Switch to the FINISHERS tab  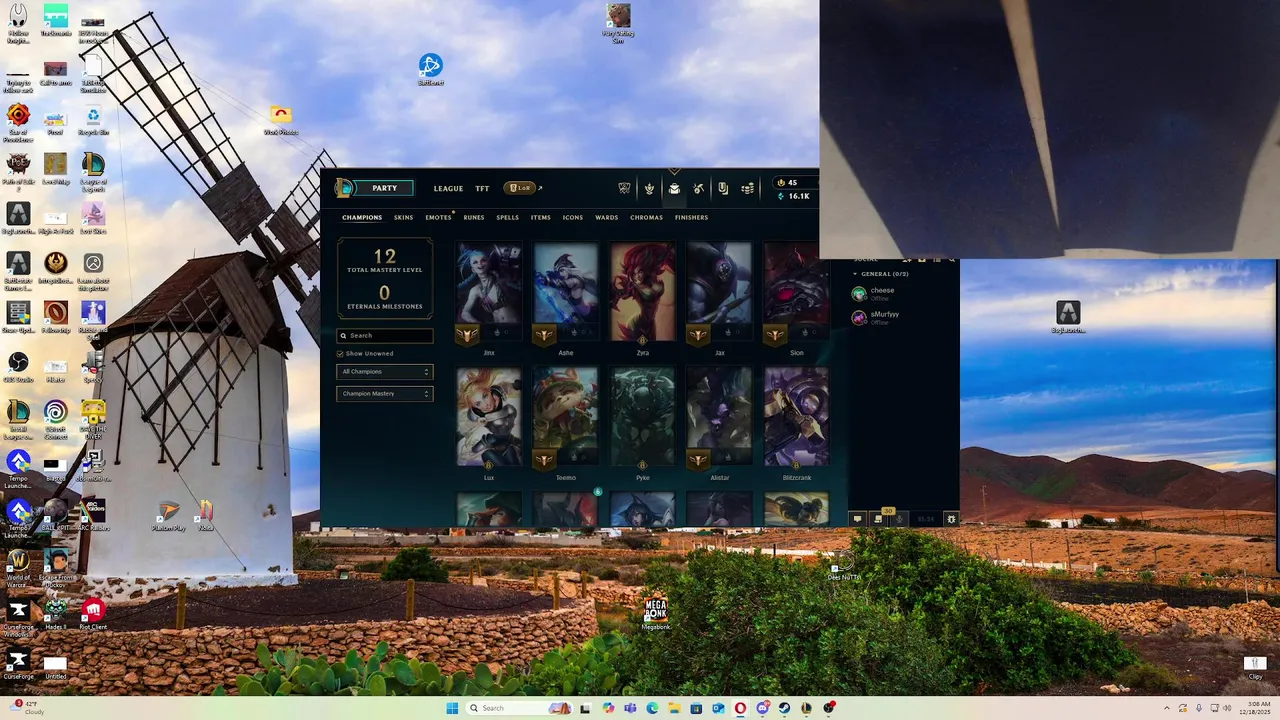pyautogui.click(x=692, y=217)
